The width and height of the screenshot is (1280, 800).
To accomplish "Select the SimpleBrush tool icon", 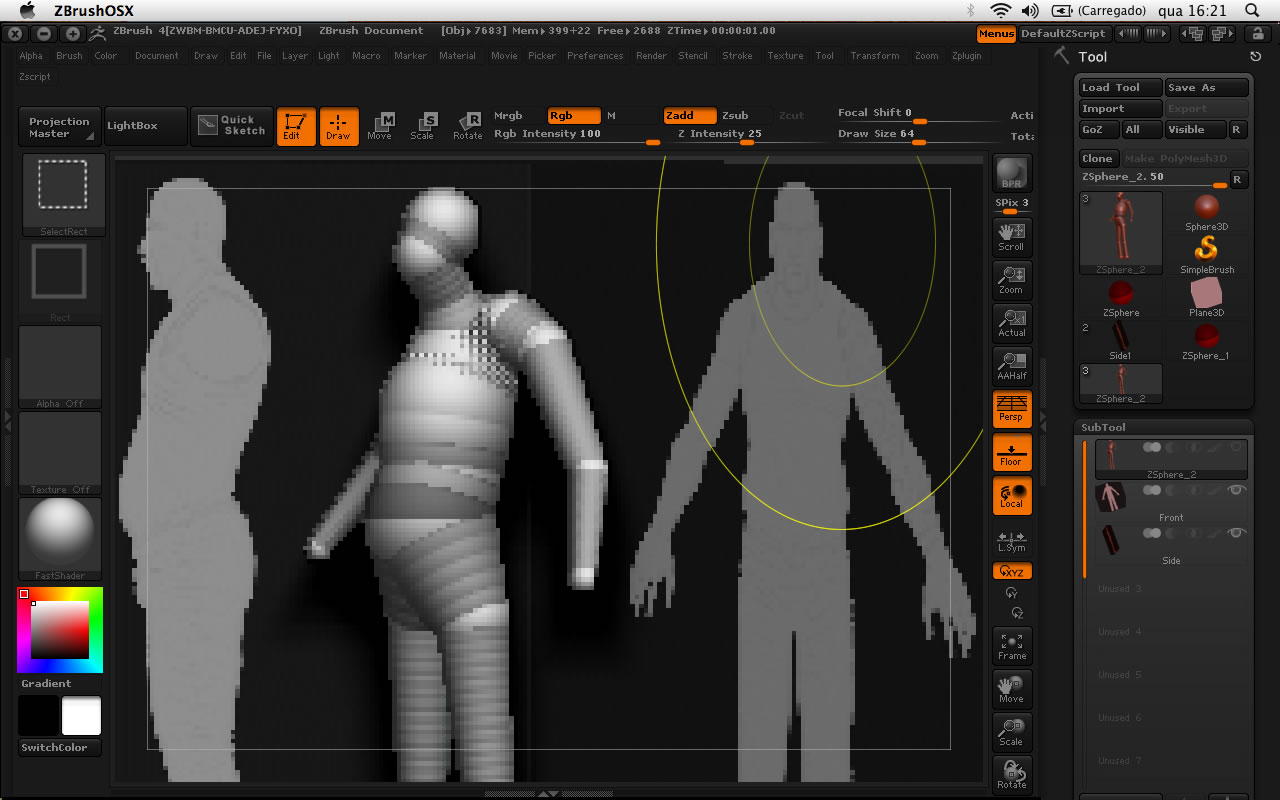I will coord(1206,254).
